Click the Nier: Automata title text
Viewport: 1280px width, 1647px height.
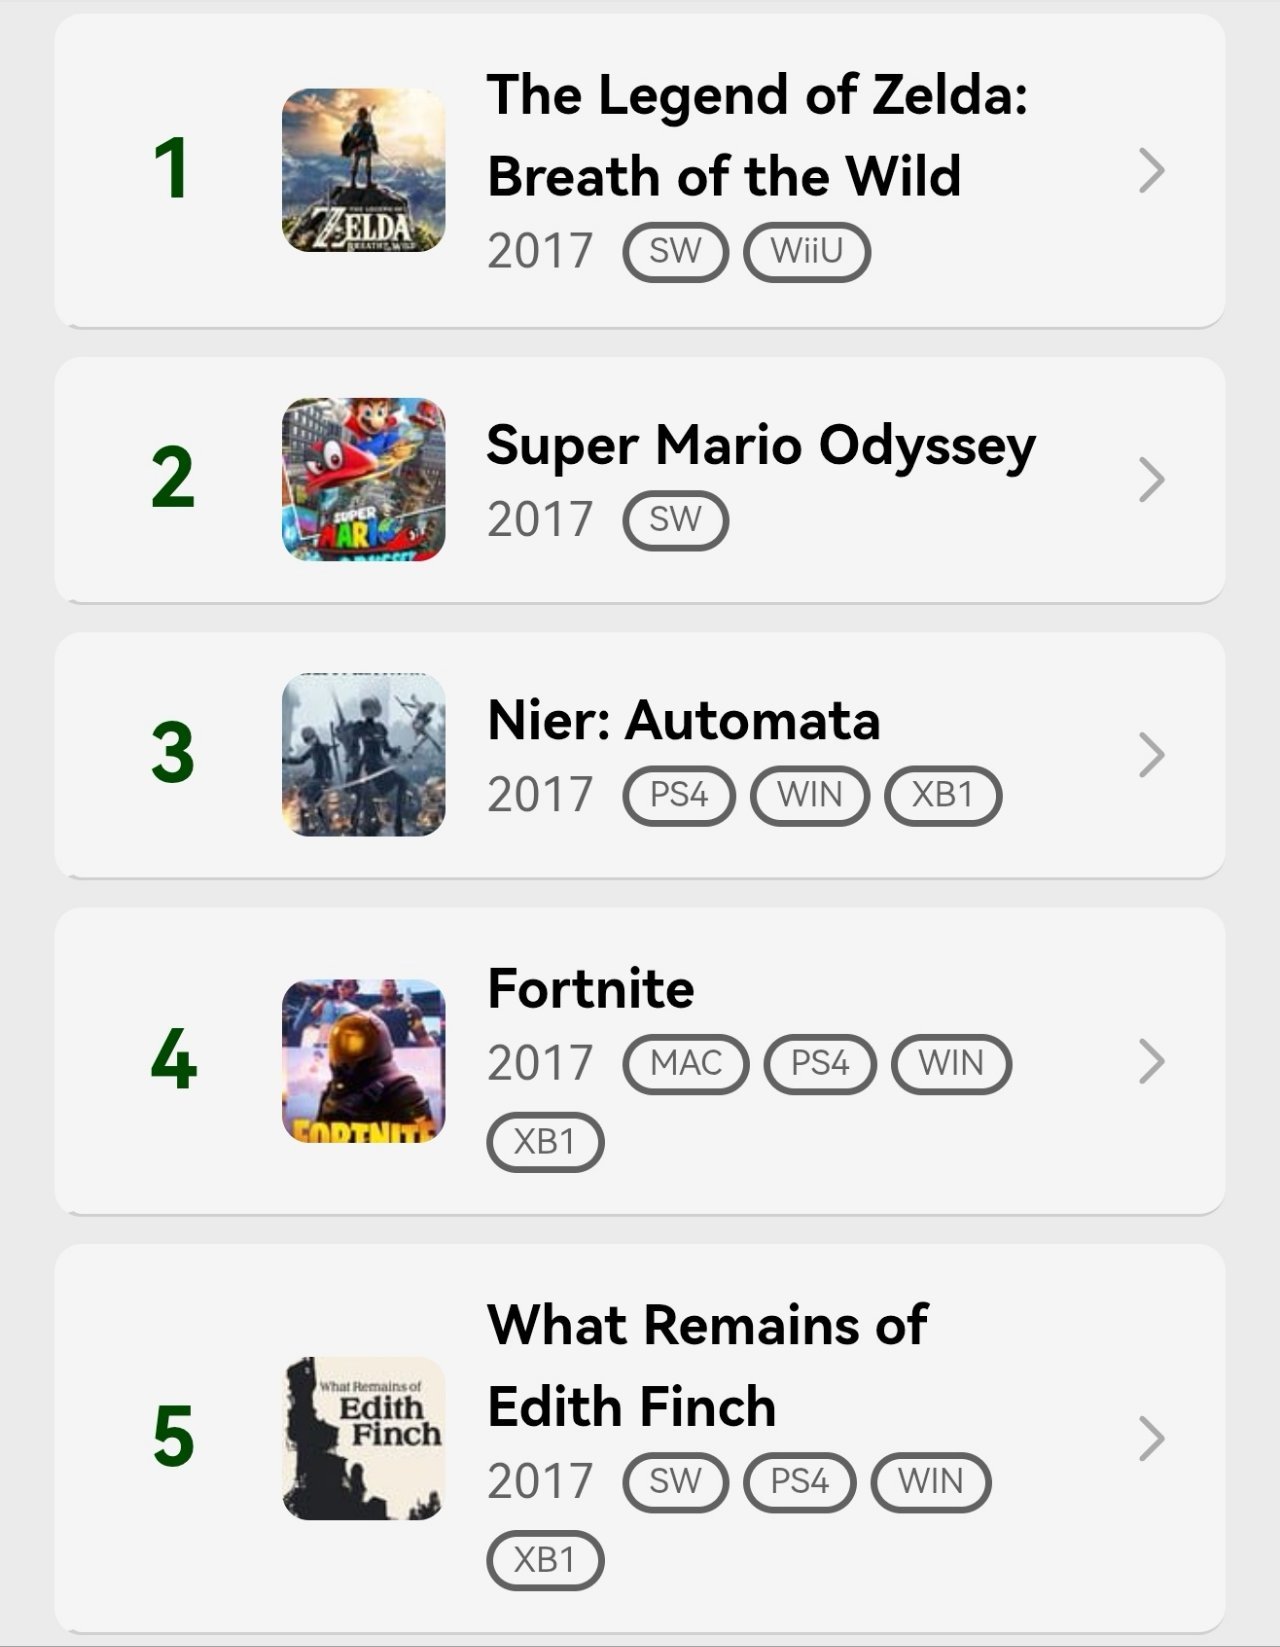[x=683, y=720]
